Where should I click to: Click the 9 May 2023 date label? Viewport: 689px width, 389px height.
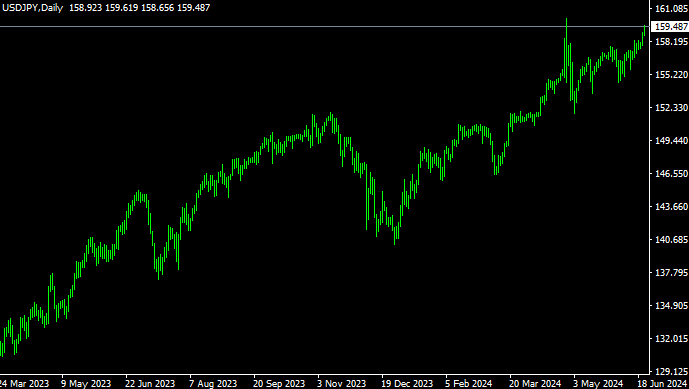(86, 384)
